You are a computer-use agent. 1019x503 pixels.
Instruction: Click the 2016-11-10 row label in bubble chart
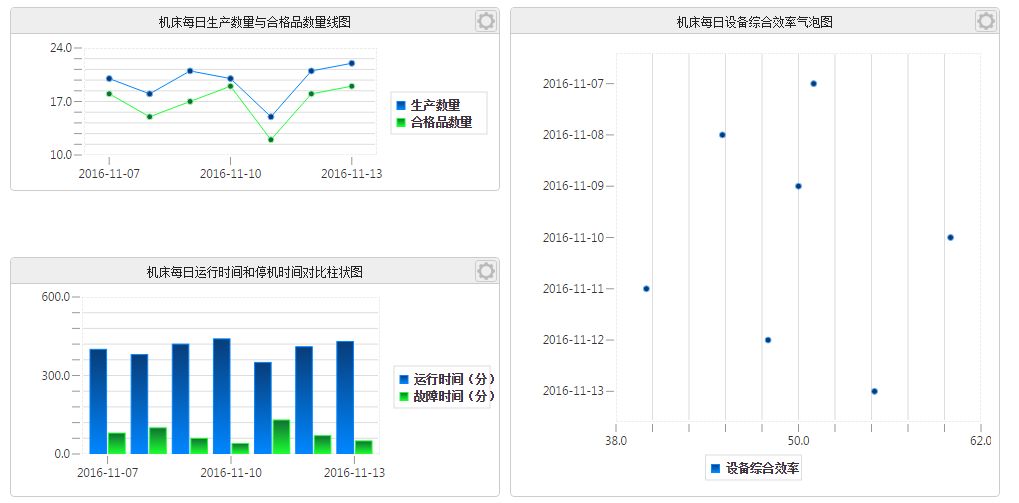pos(573,237)
